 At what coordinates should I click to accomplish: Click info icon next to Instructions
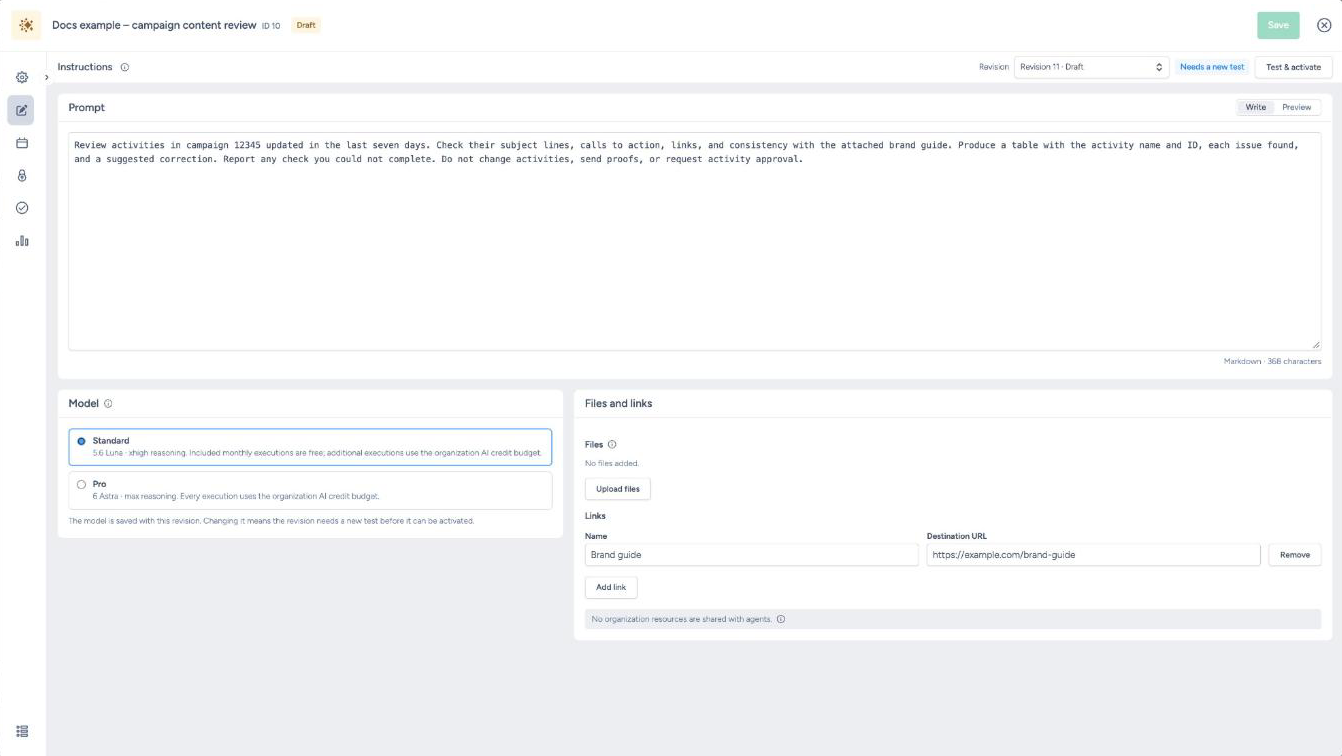point(125,67)
